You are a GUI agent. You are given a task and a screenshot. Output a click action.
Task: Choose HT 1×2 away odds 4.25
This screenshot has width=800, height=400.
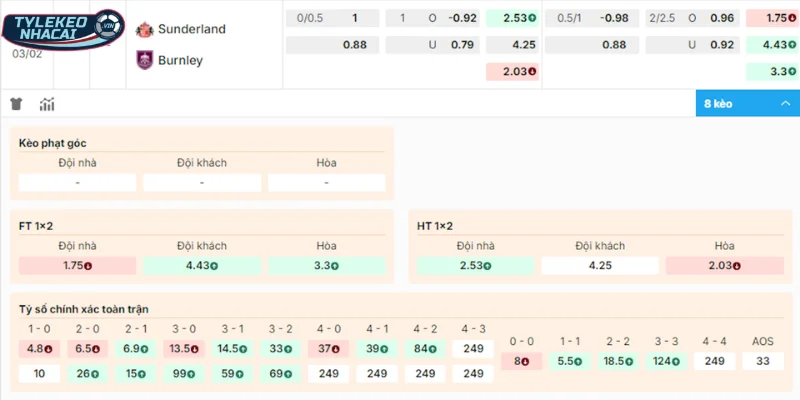[600, 266]
